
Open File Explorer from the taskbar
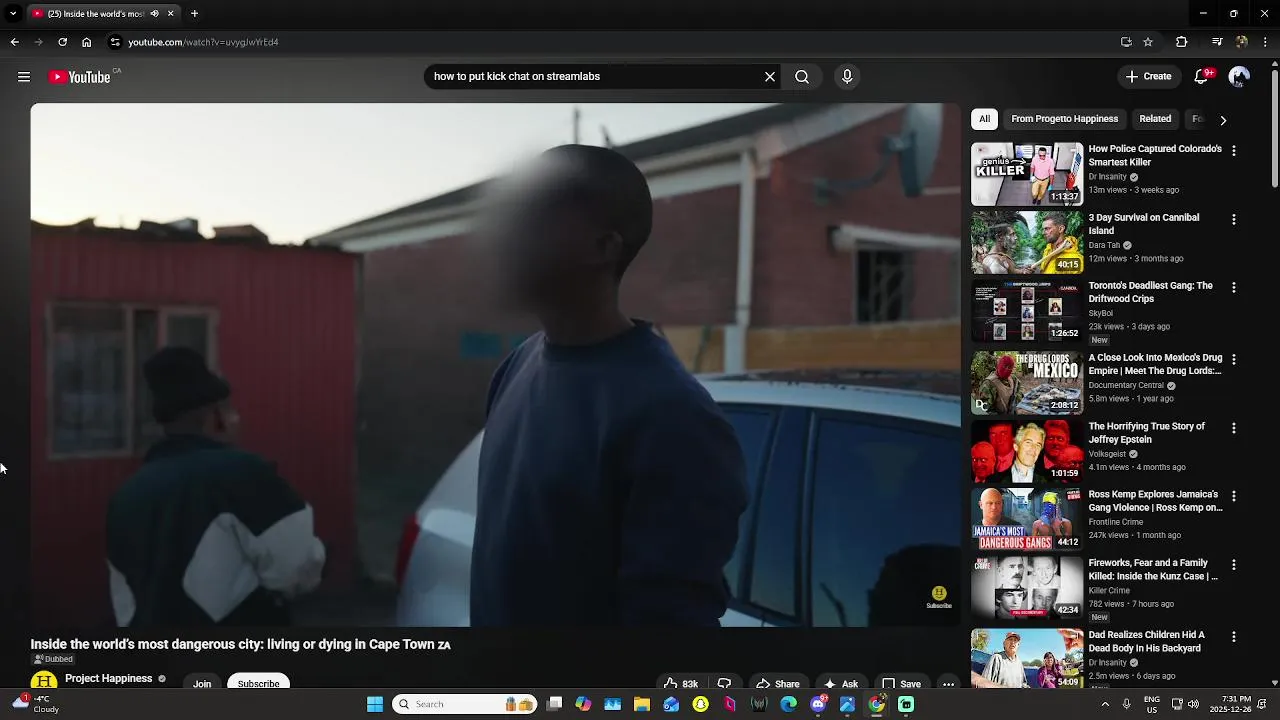[x=642, y=704]
